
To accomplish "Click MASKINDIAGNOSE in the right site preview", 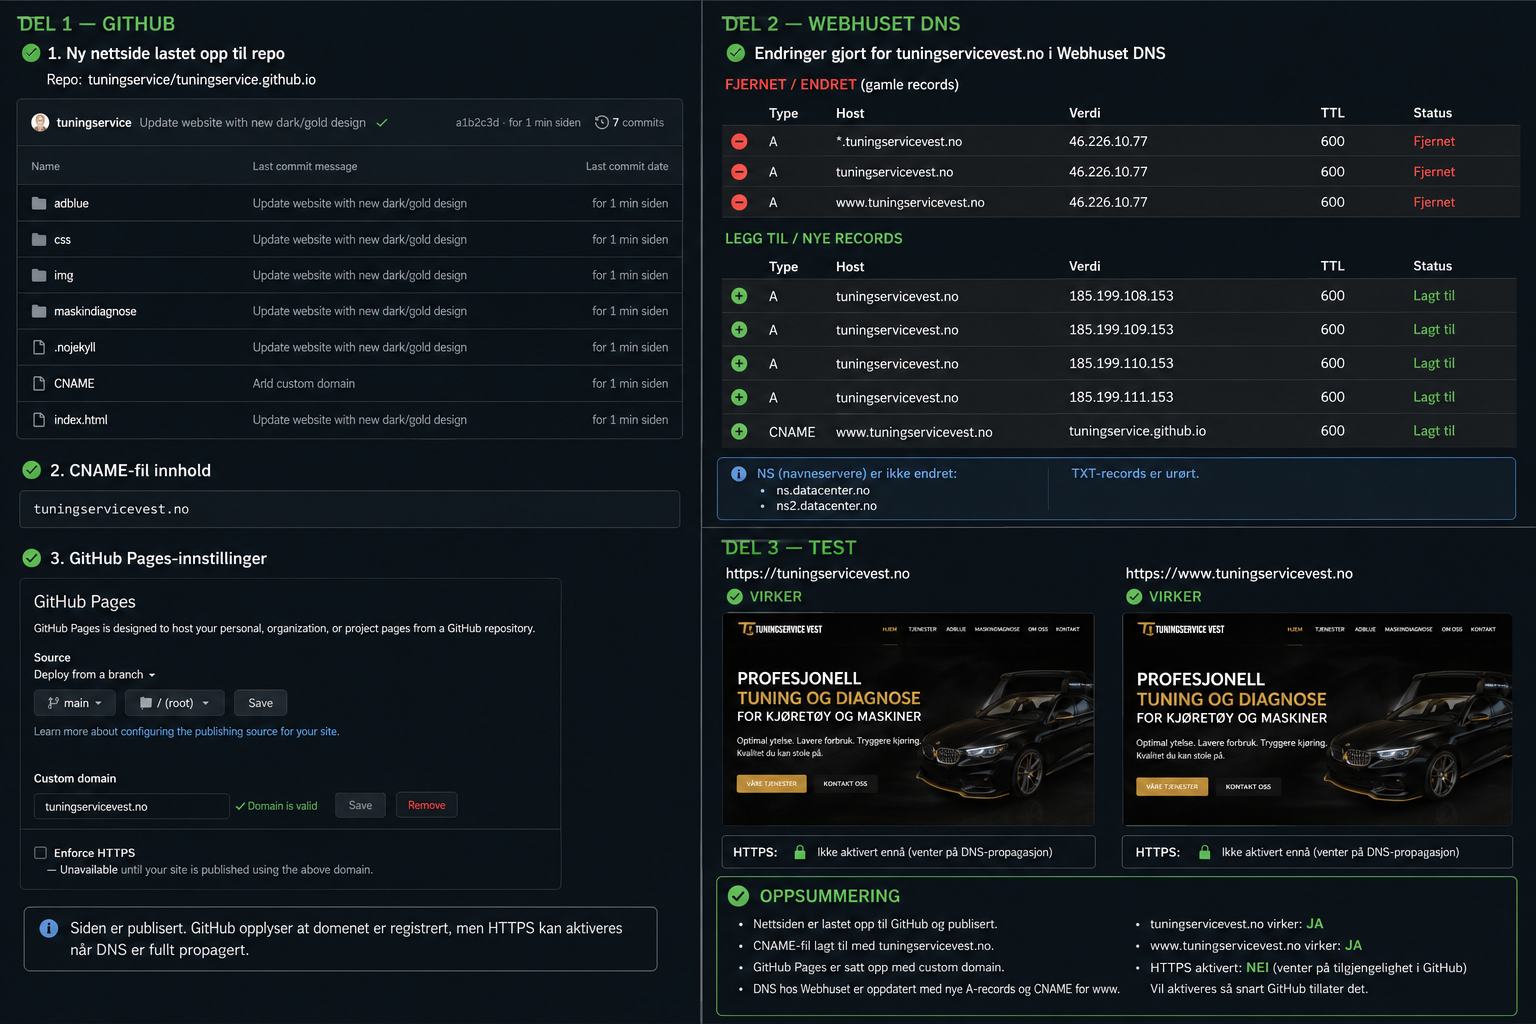I will [1408, 629].
